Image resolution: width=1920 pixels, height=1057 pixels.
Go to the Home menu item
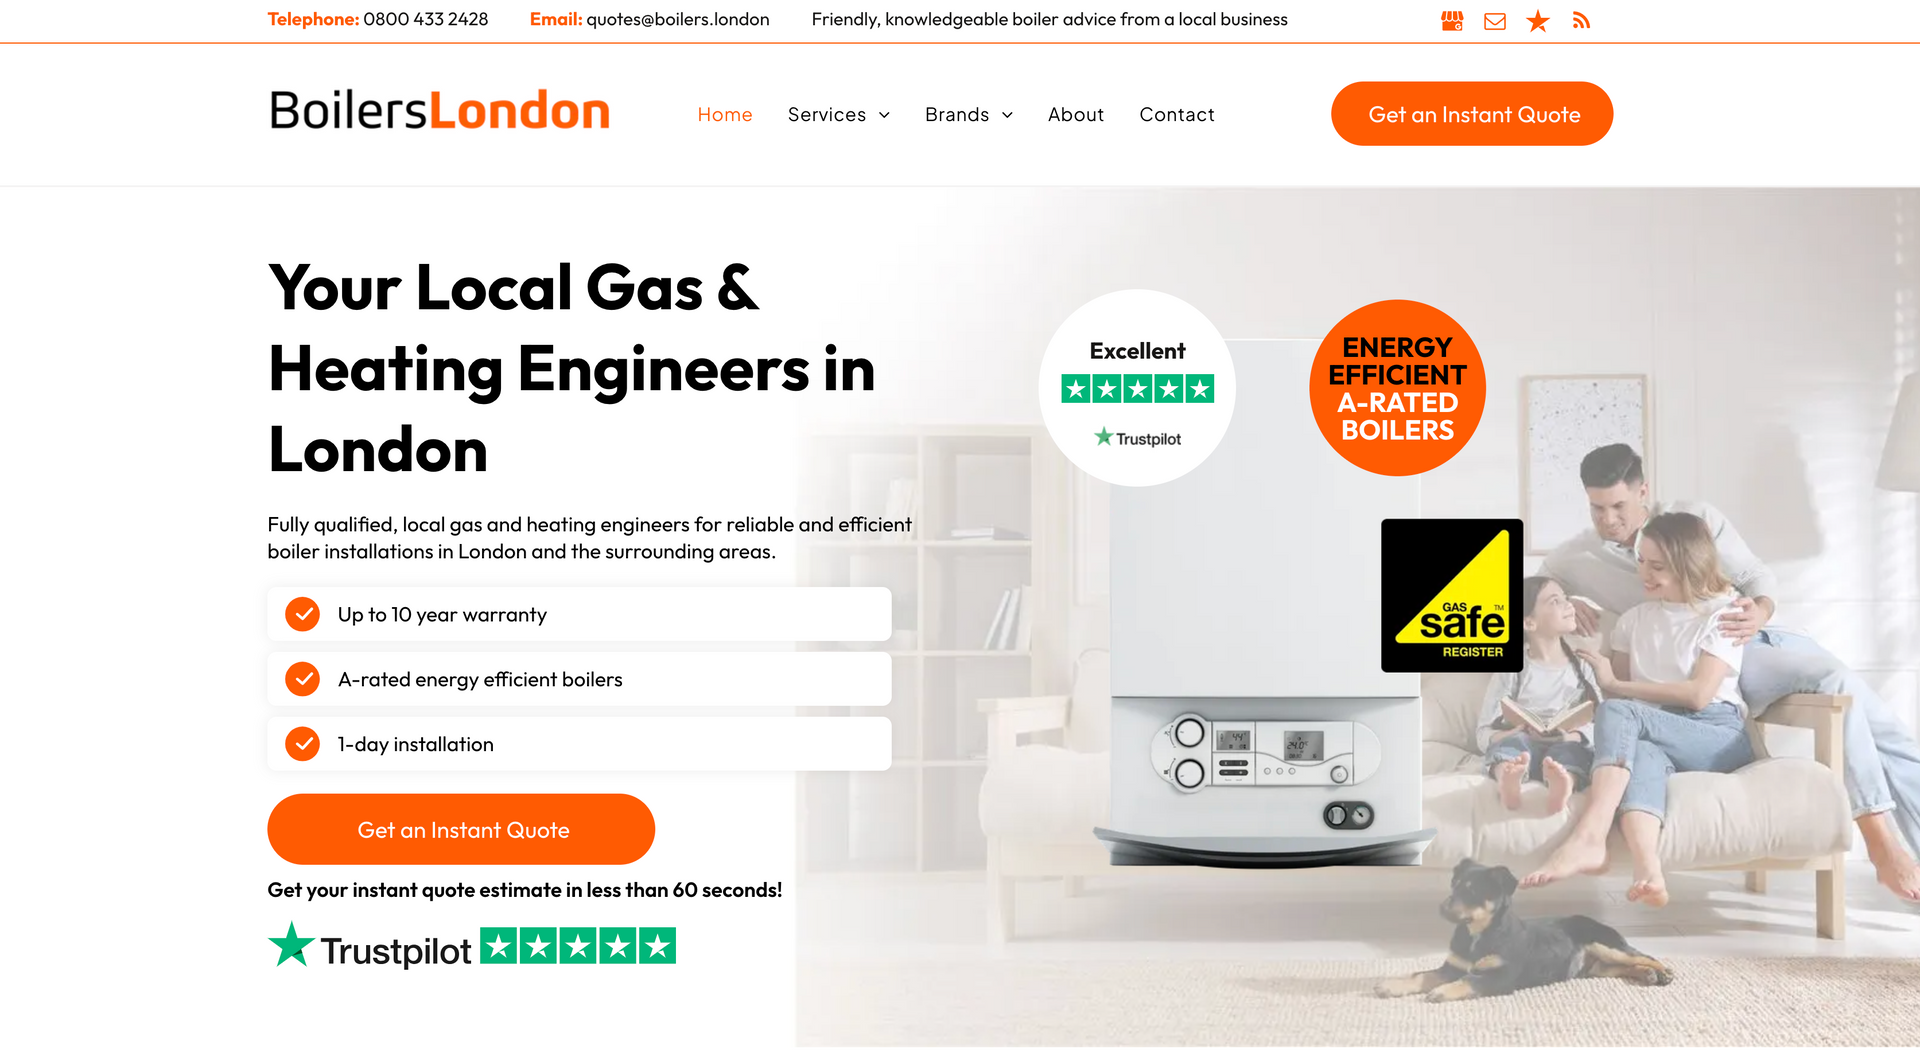(724, 115)
